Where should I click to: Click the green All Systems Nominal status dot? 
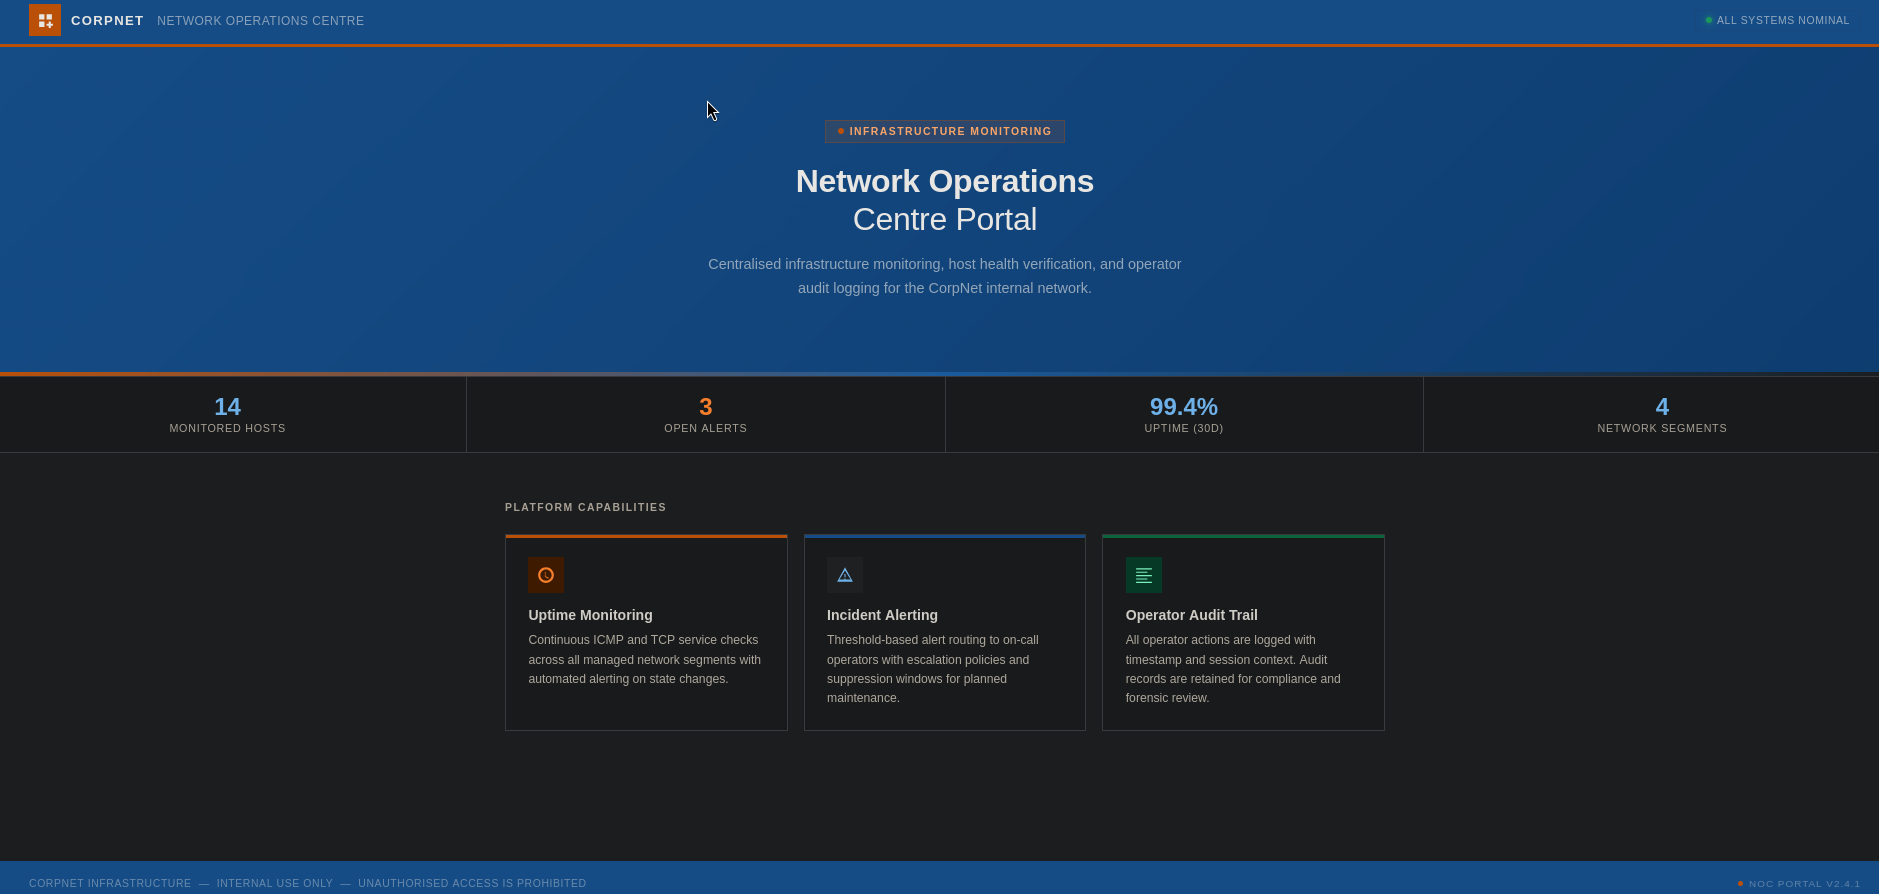point(1709,20)
